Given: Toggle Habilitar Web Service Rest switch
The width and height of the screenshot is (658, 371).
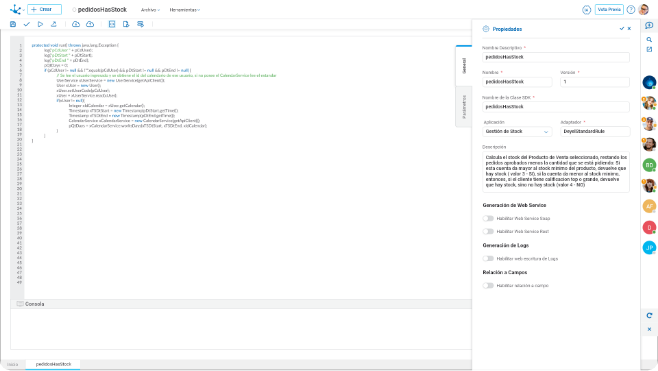Looking at the screenshot, I should (x=488, y=231).
